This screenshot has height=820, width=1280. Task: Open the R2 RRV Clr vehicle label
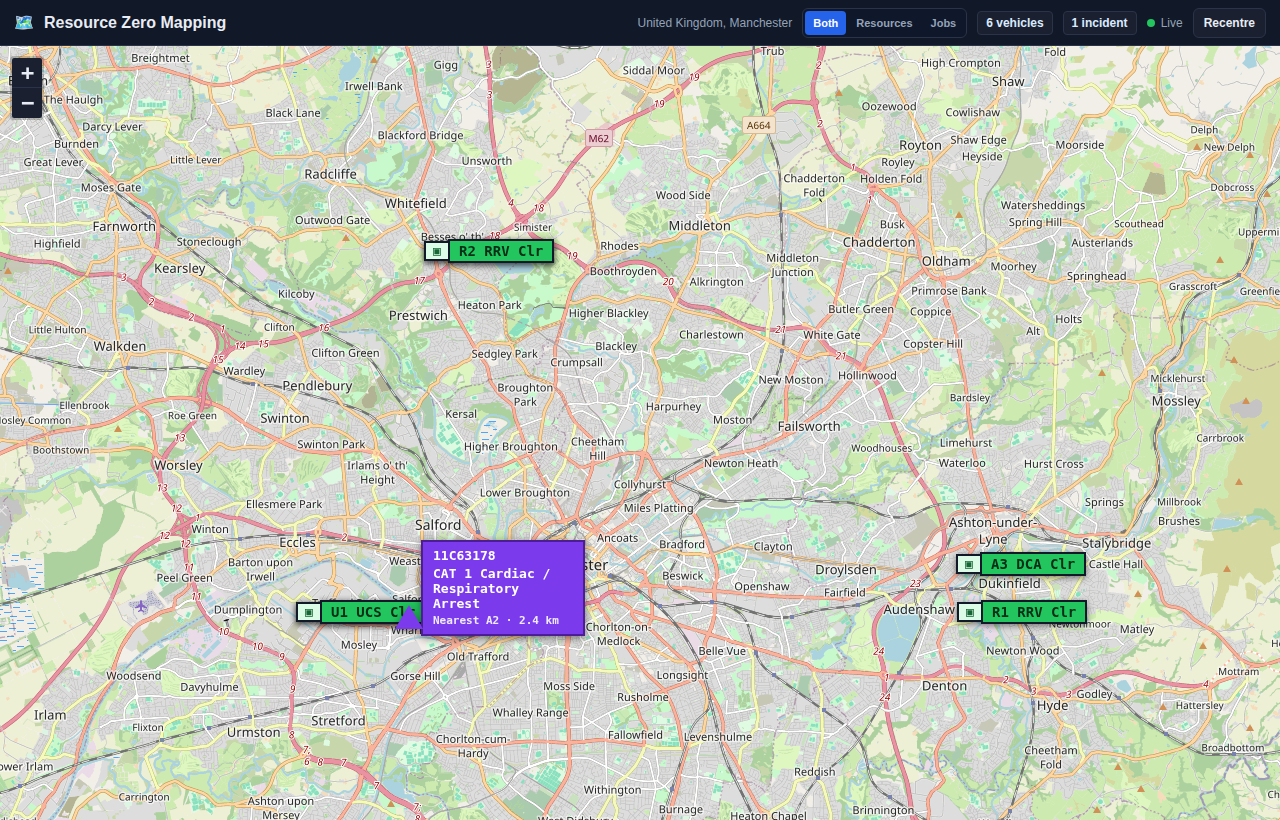(501, 251)
